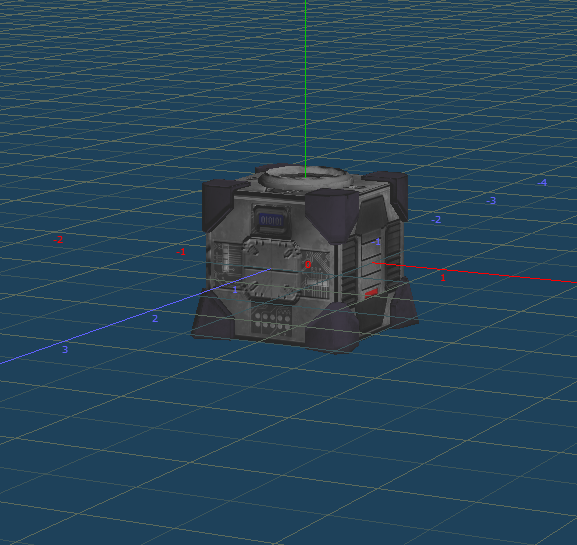Click the blue "3" Z-axis label

pyautogui.click(x=65, y=350)
